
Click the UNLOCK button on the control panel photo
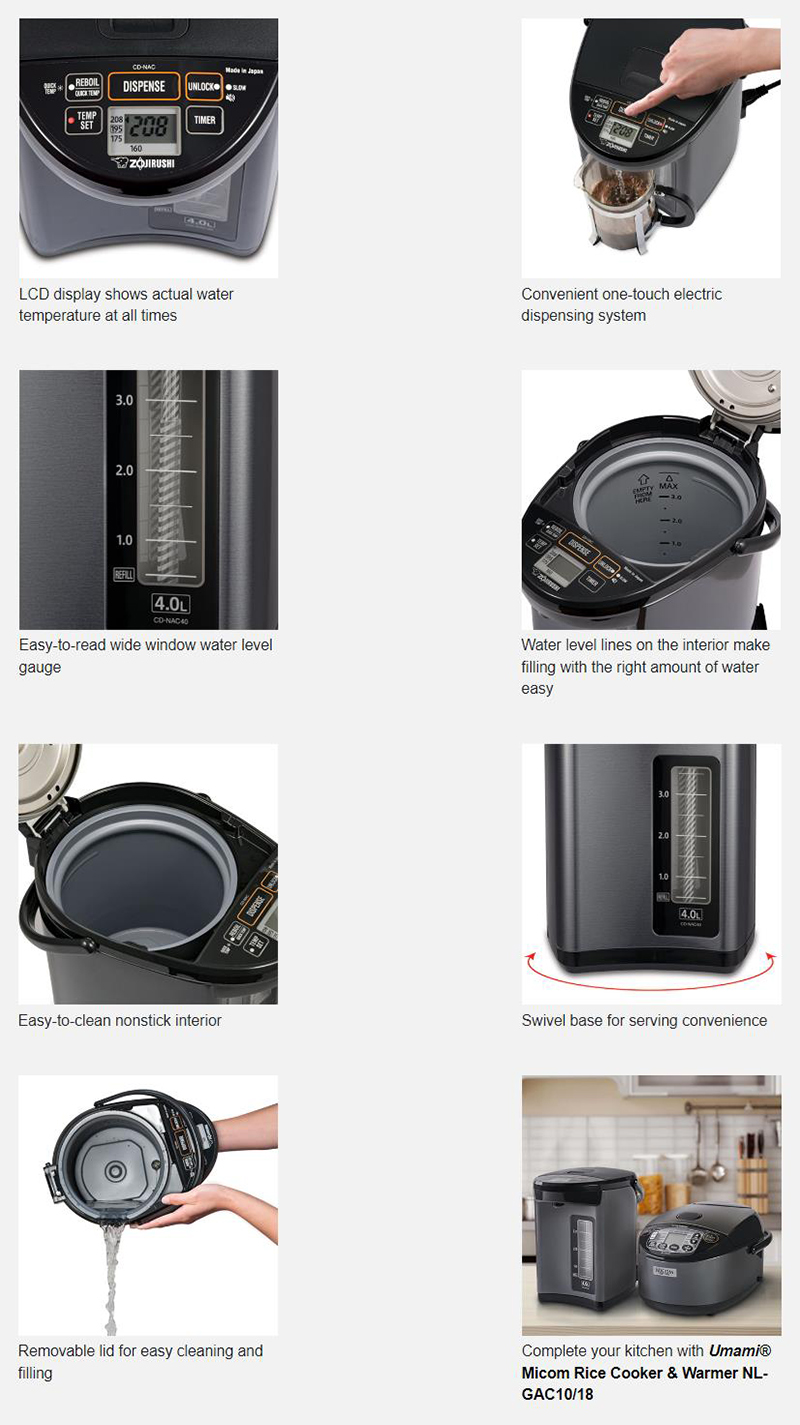pos(205,87)
